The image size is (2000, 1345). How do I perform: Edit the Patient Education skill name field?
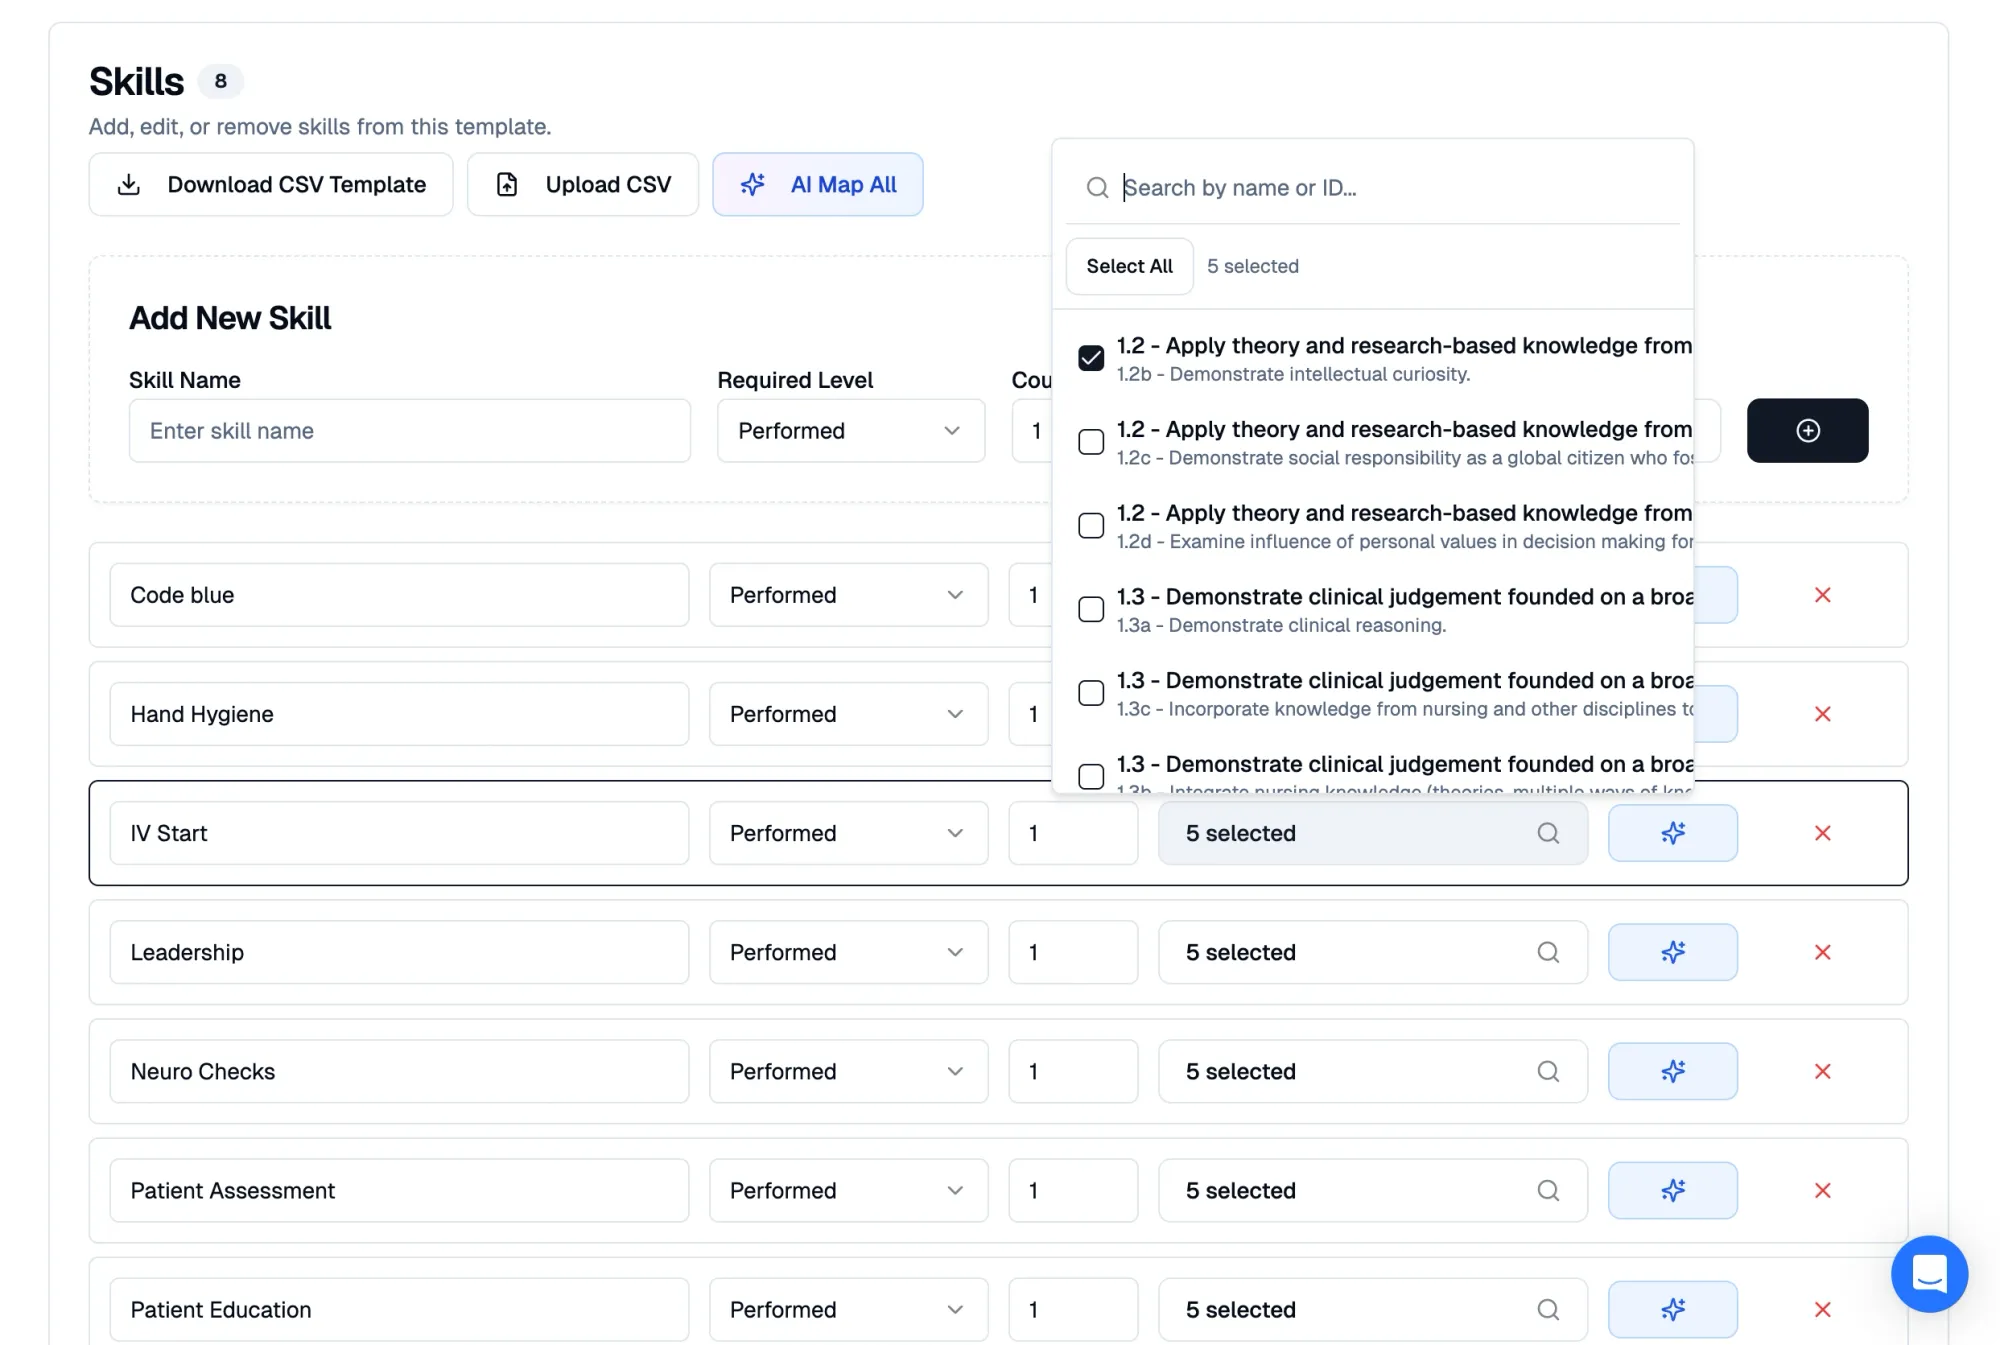(399, 1309)
